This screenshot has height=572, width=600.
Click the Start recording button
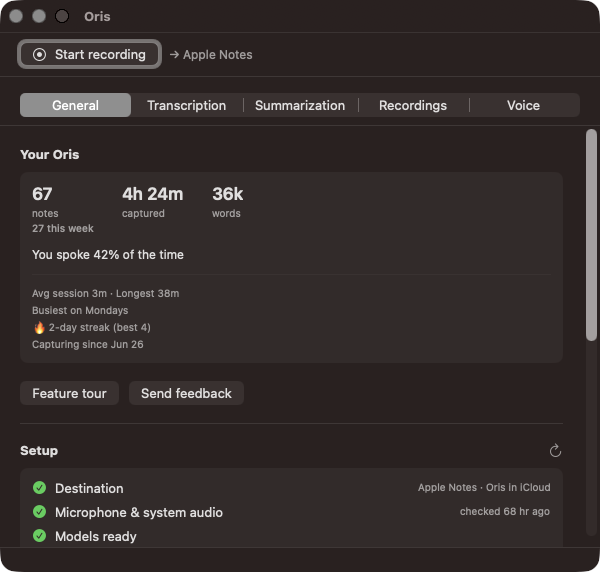click(x=89, y=54)
